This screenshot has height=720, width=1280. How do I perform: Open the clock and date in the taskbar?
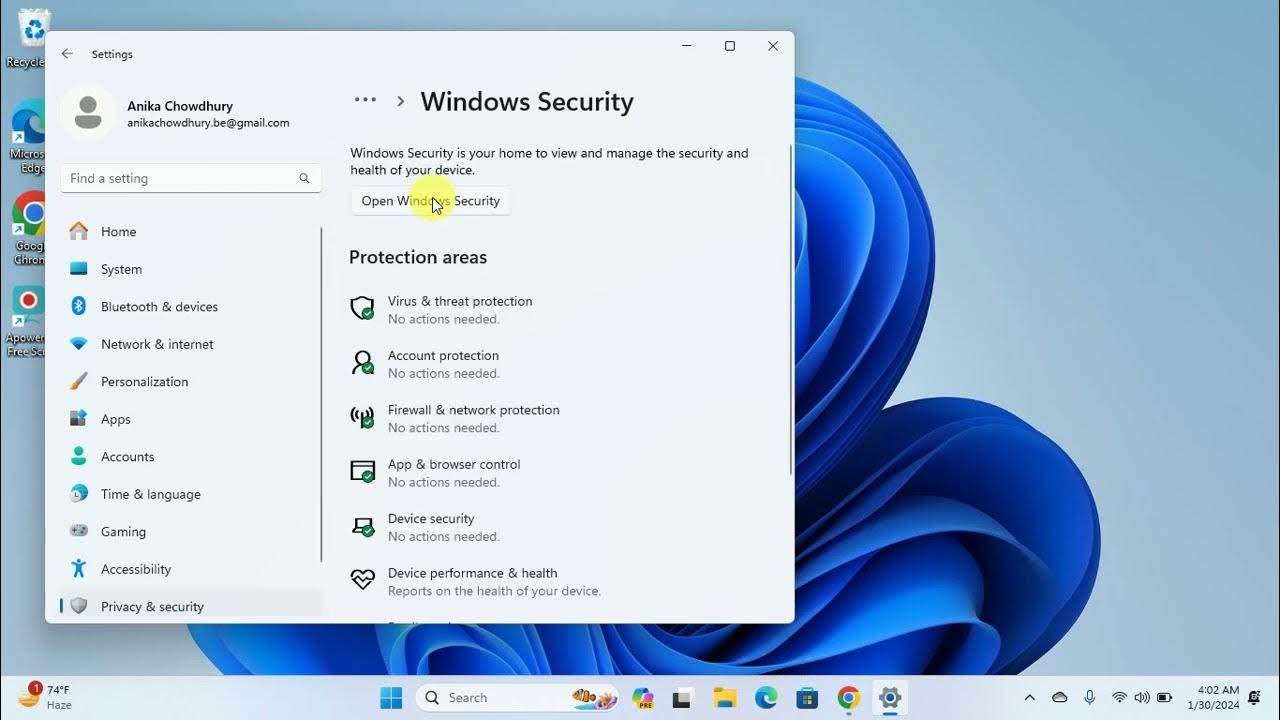[1213, 697]
